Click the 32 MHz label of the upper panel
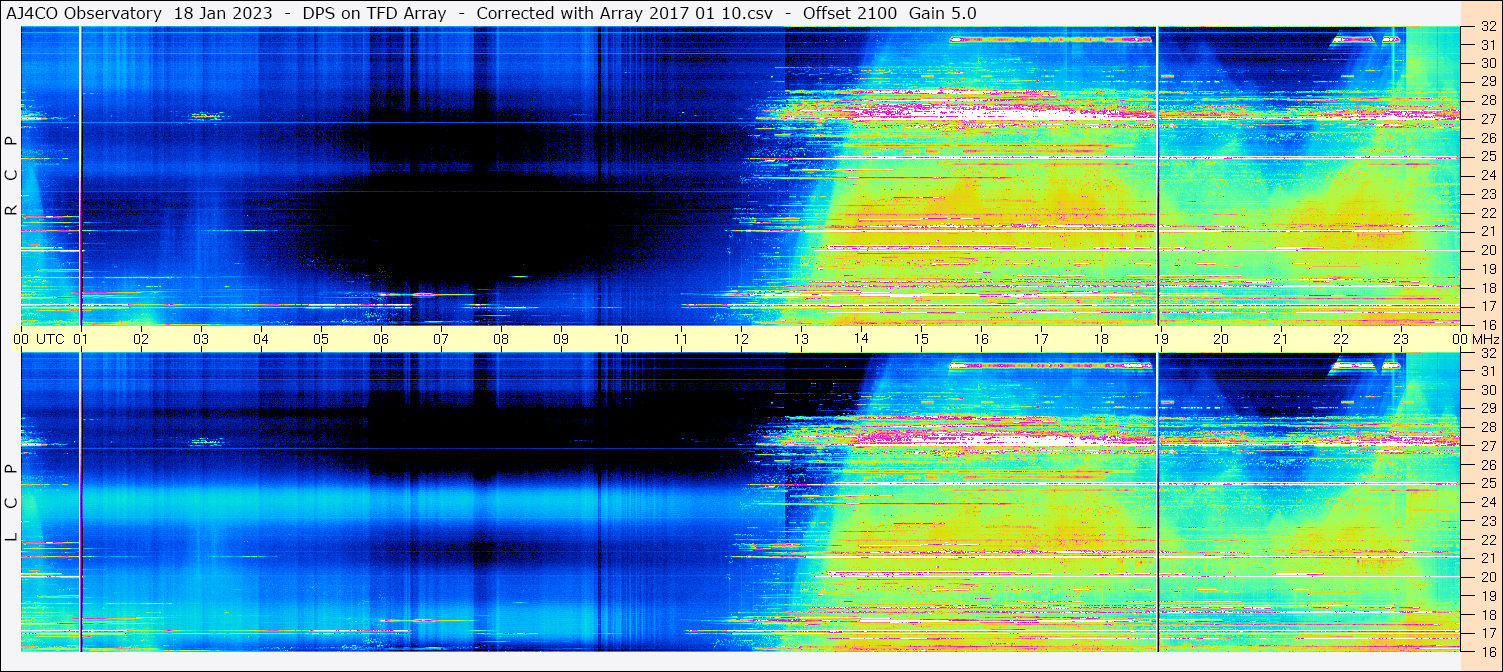 click(x=1487, y=28)
